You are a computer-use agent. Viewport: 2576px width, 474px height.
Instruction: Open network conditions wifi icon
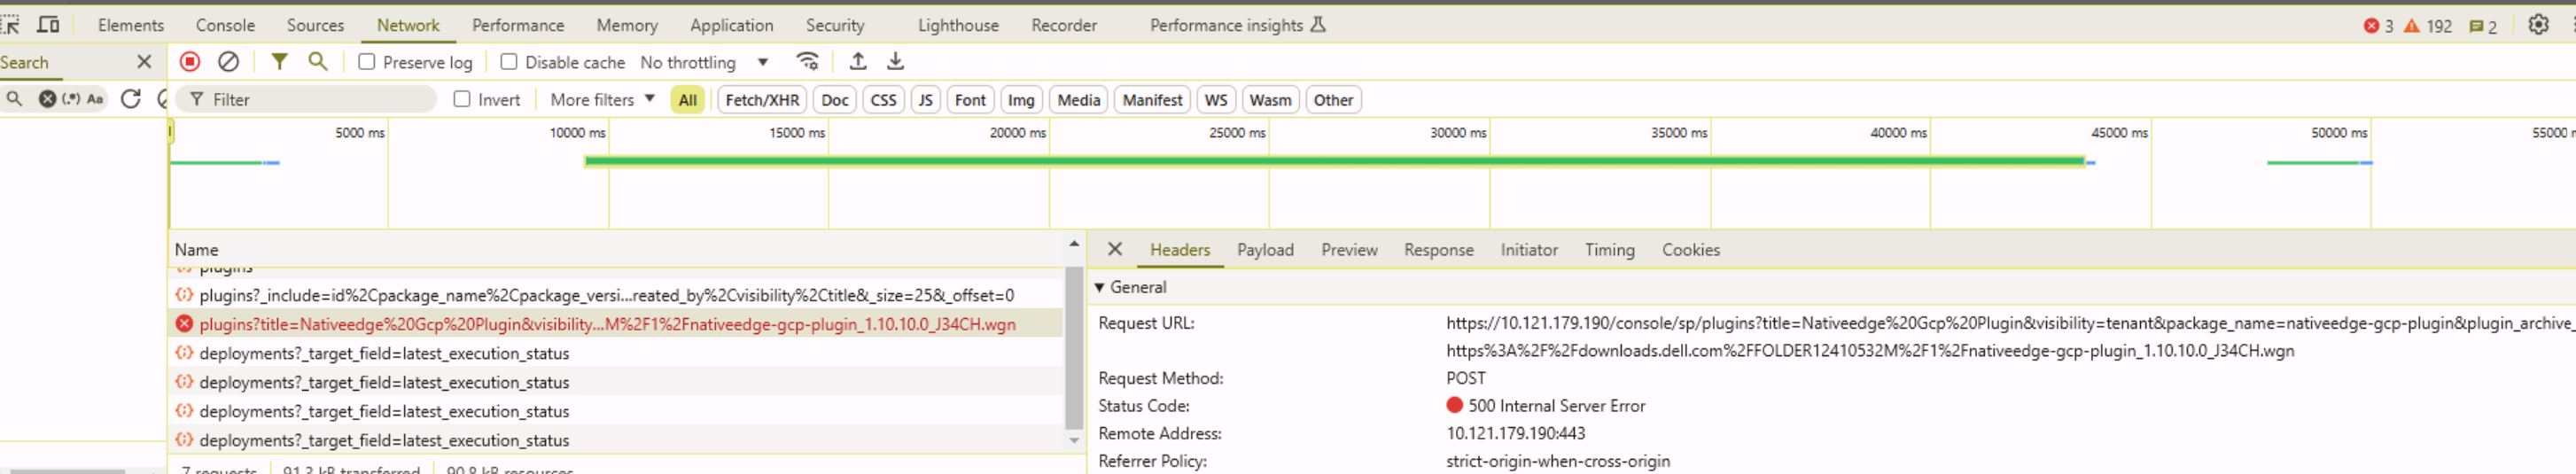pyautogui.click(x=807, y=62)
